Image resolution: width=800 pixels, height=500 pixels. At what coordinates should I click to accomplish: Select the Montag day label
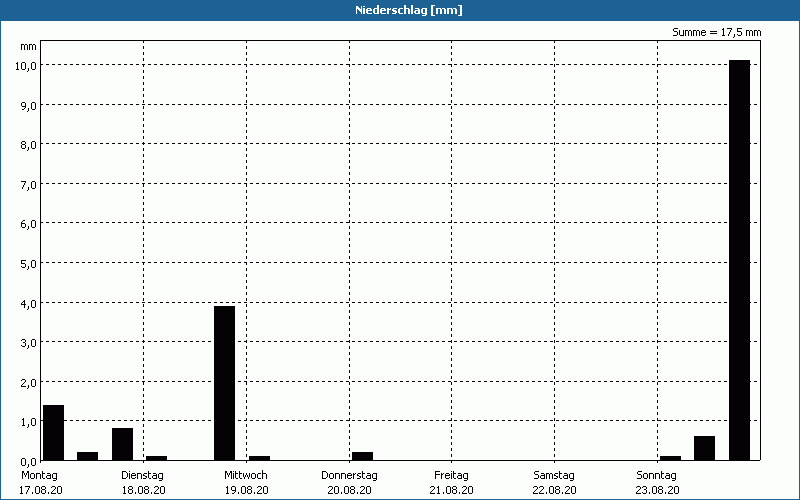pyautogui.click(x=39, y=476)
